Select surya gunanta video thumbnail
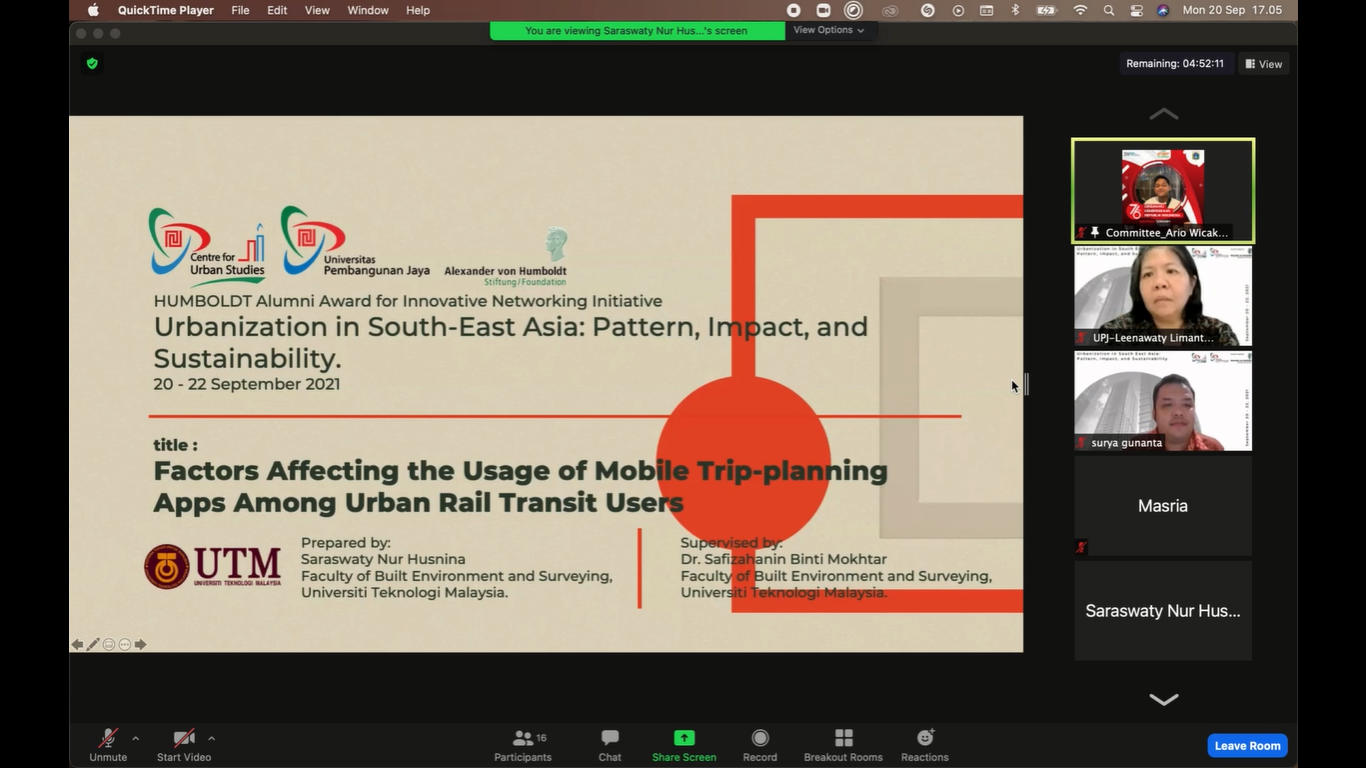 1163,400
